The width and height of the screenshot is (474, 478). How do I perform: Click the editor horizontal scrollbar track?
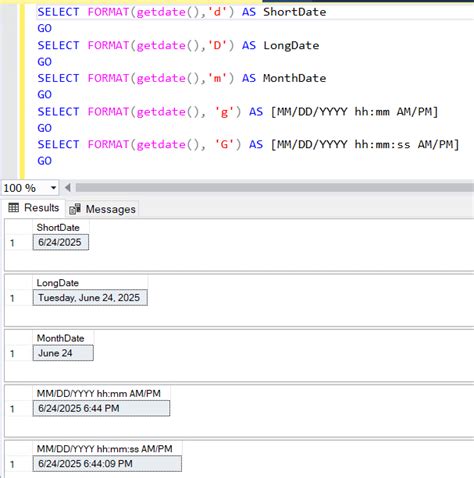(x=275, y=188)
